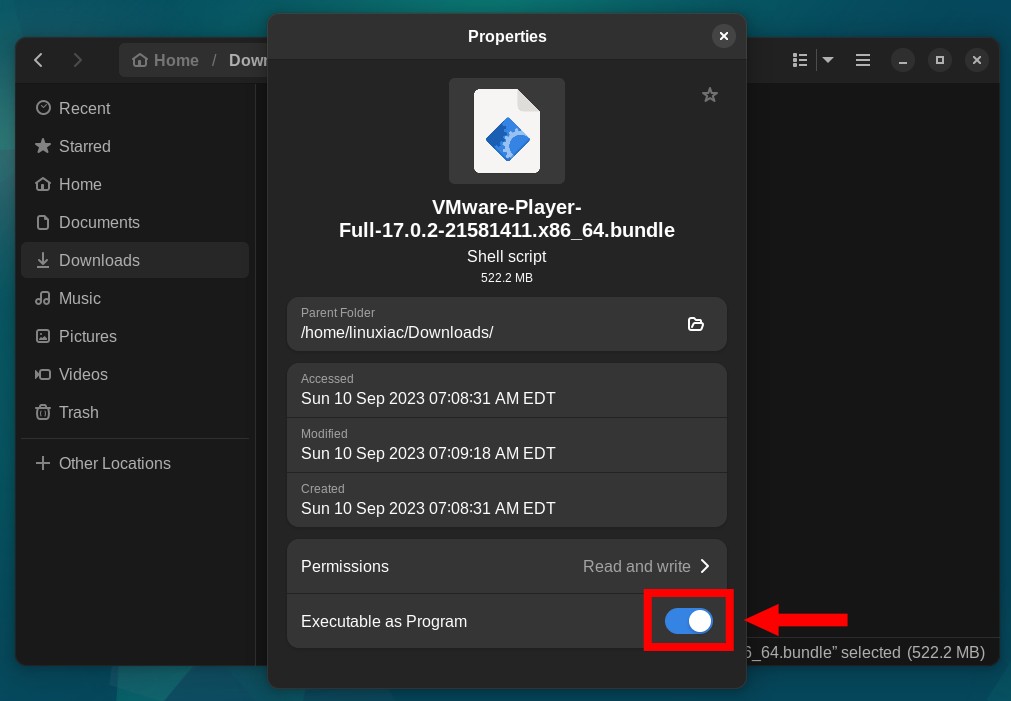Viewport: 1011px width, 701px height.
Task: Click the star icon to favorite the file
Action: point(710,95)
